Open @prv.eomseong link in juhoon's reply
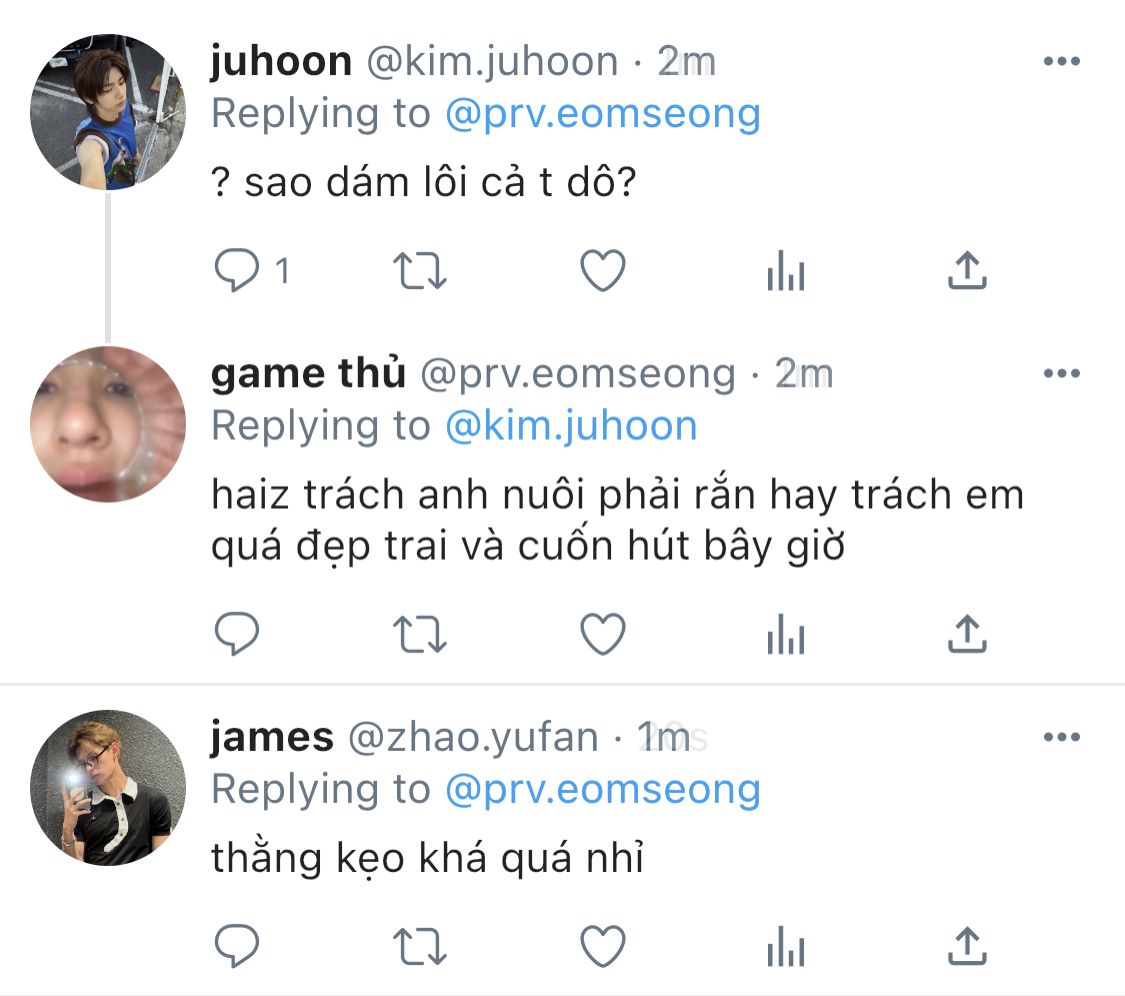 click(603, 114)
